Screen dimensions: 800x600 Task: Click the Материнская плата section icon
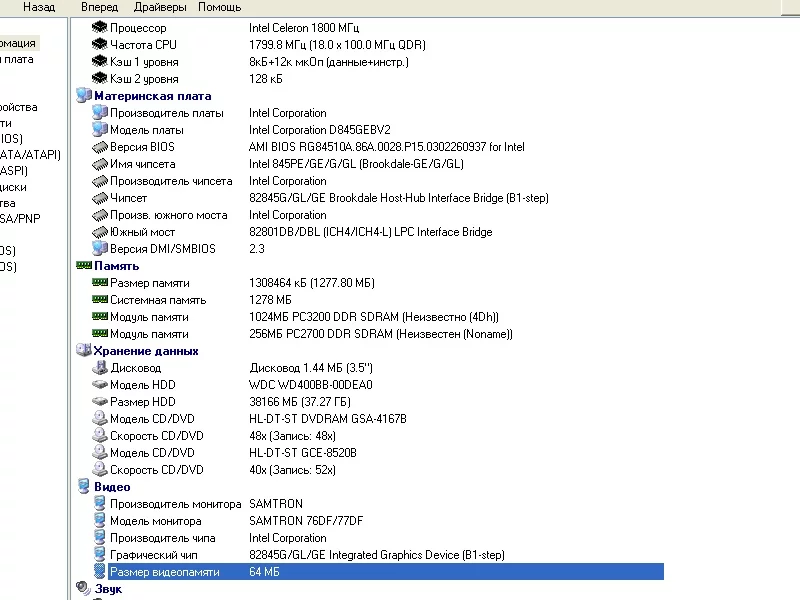[x=84, y=96]
